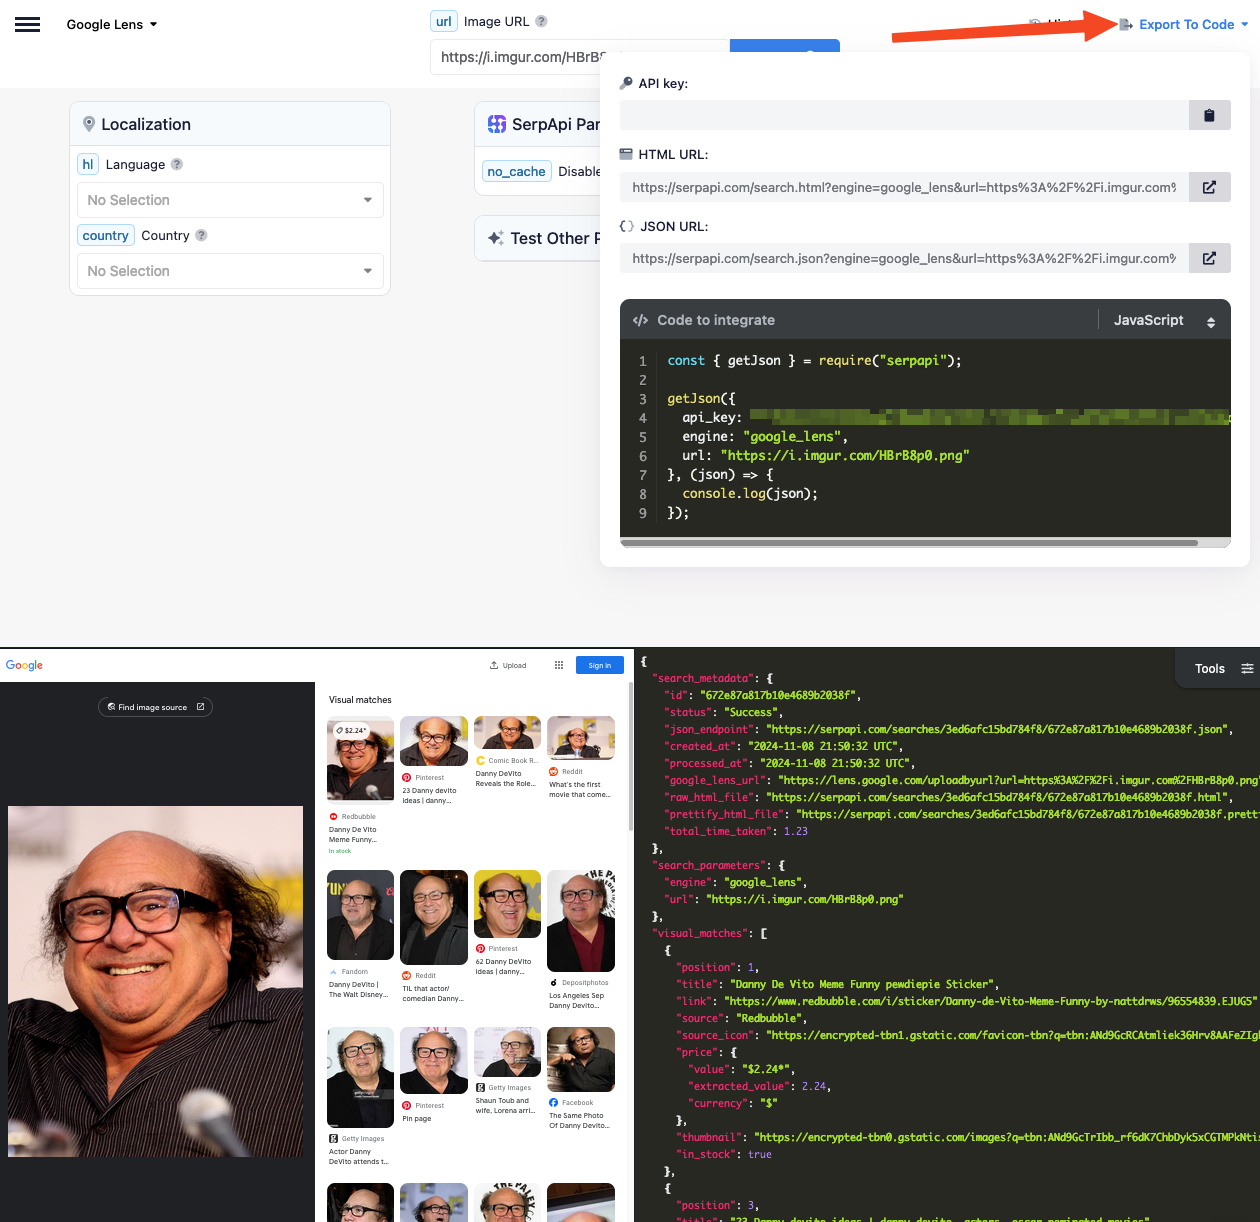Open the Redbubble $2.24 sticker thumbnail
Screen dimensions: 1260x1222
coord(360,759)
